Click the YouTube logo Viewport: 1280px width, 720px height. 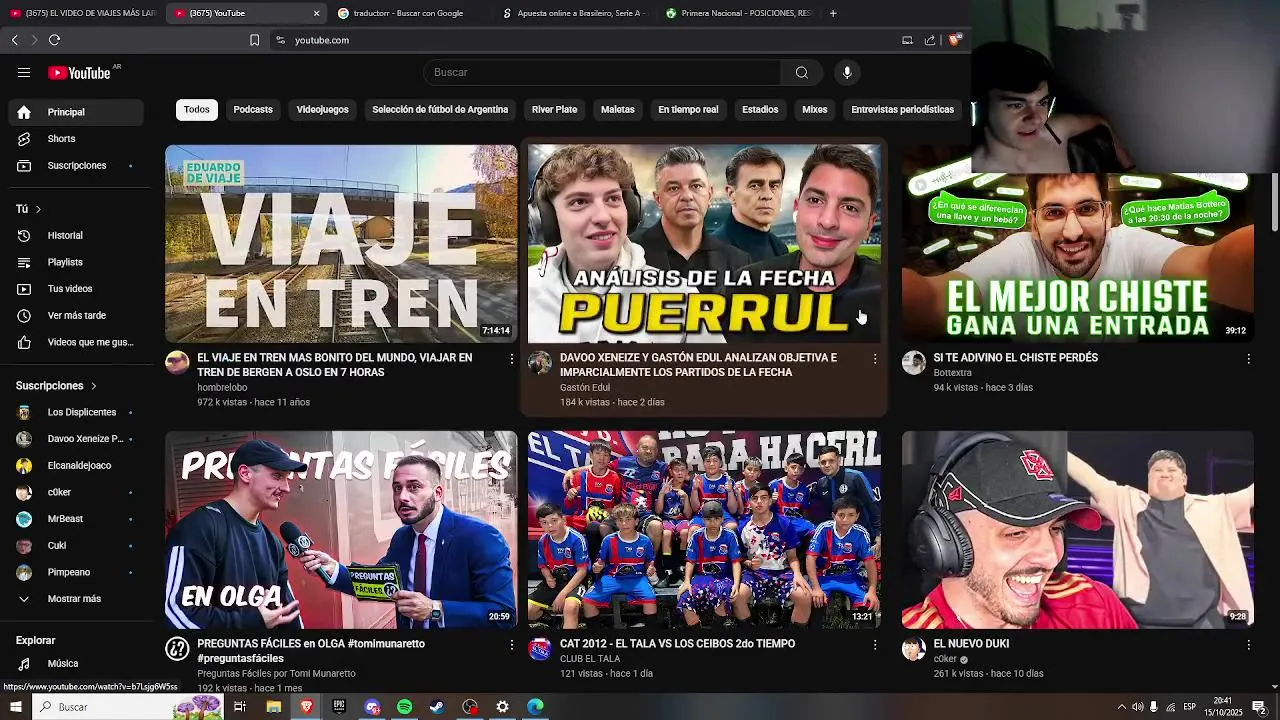[79, 73]
